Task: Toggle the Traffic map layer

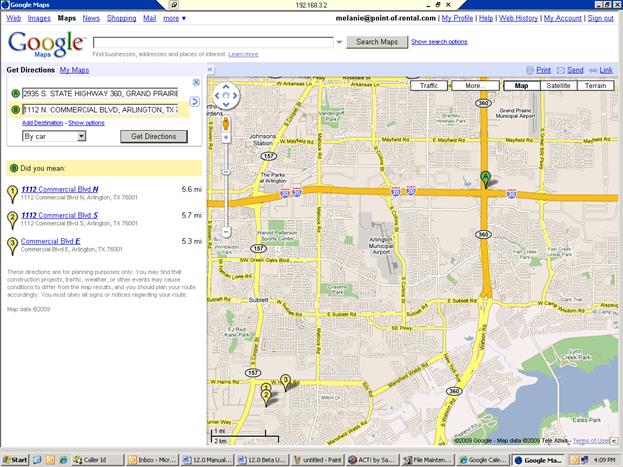Action: (x=429, y=85)
